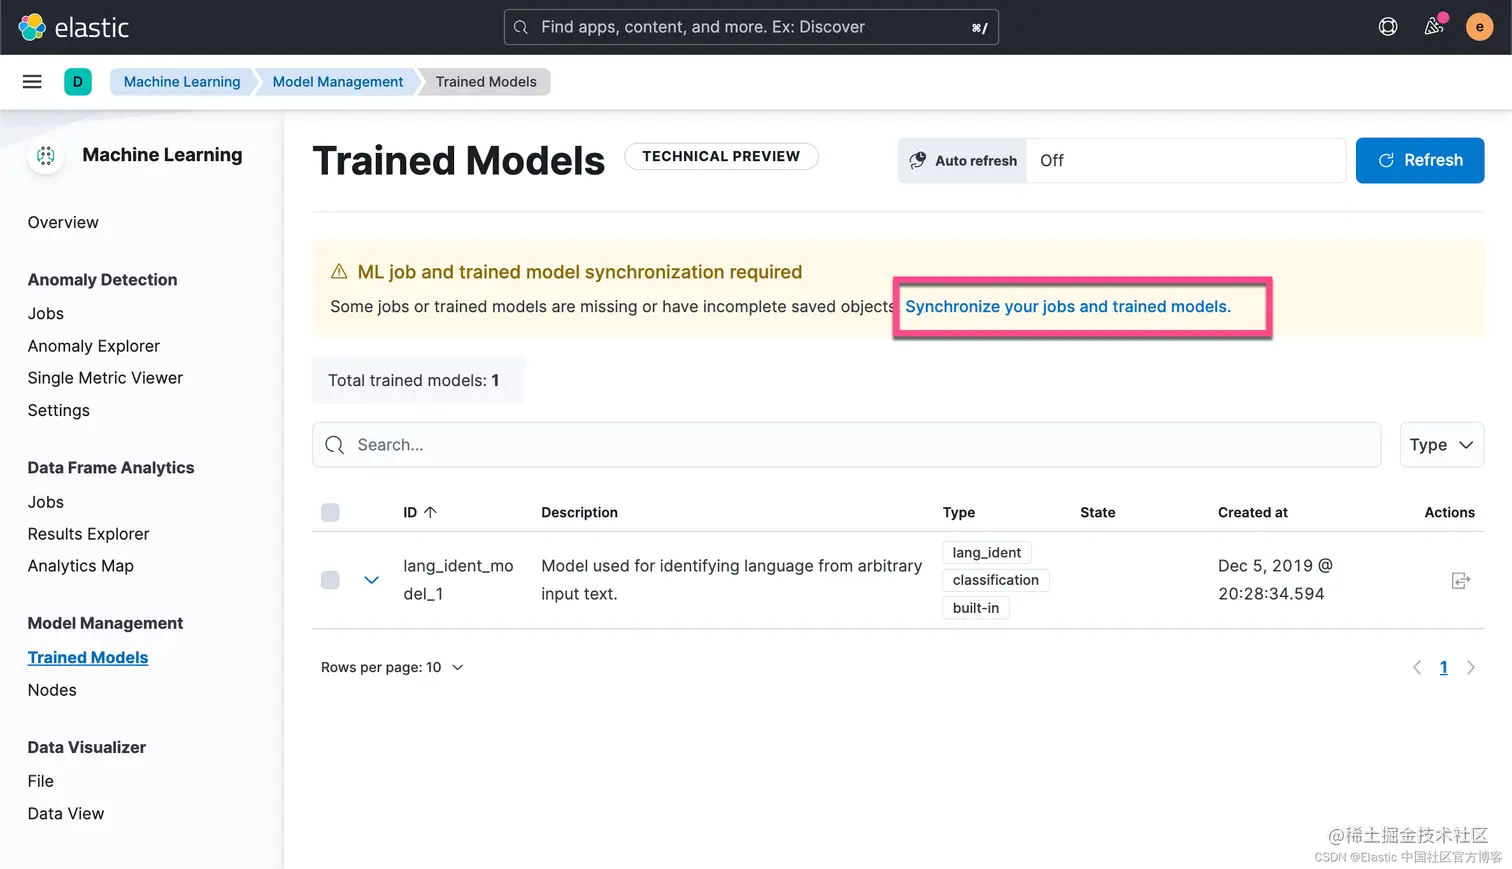The height and width of the screenshot is (869, 1512).
Task: Click the Description column header
Action: point(579,512)
